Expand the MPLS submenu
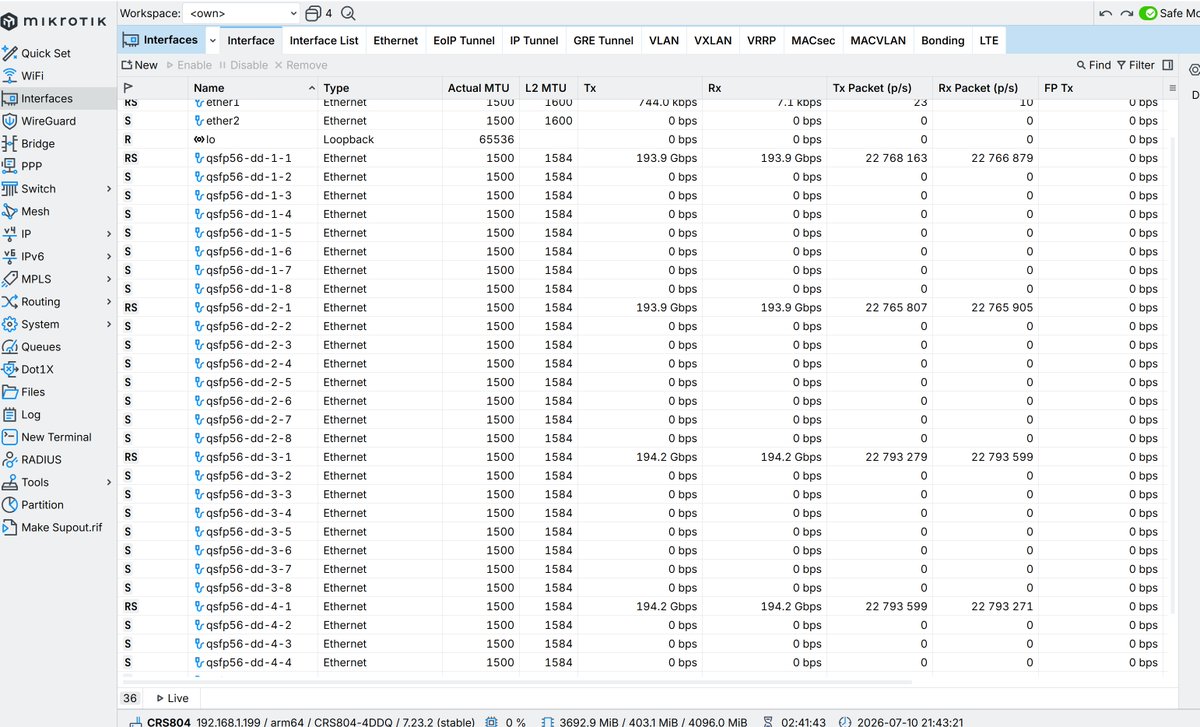Viewport: 1200px width, 727px height. coord(109,279)
